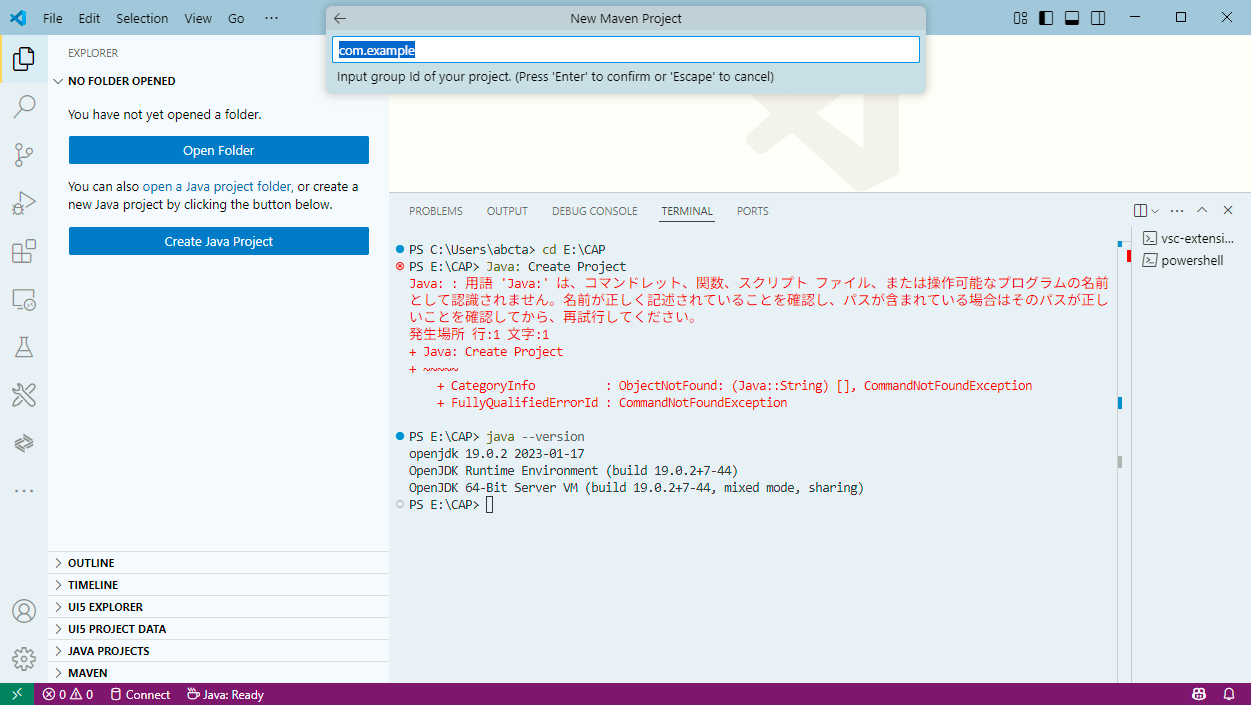
Task: Open Copilot status icon in status bar
Action: click(x=1199, y=694)
